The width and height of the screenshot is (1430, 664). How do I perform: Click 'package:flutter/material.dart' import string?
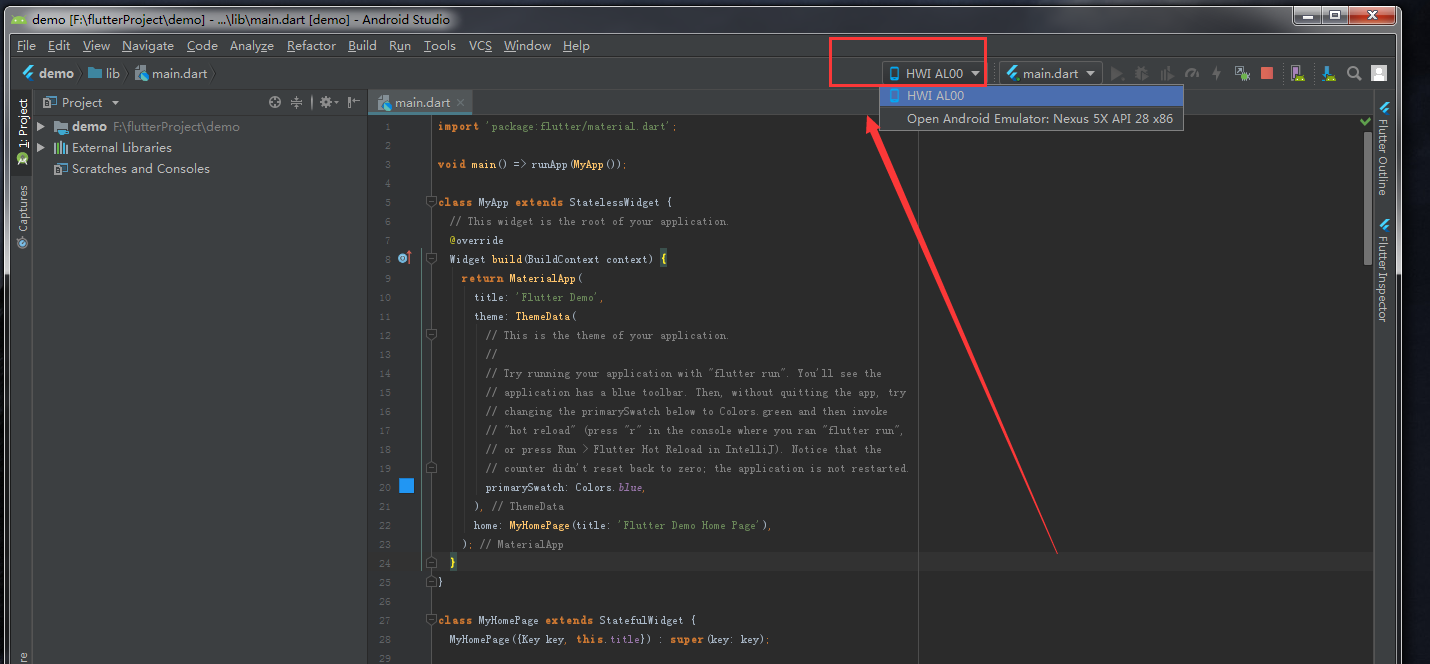578,126
